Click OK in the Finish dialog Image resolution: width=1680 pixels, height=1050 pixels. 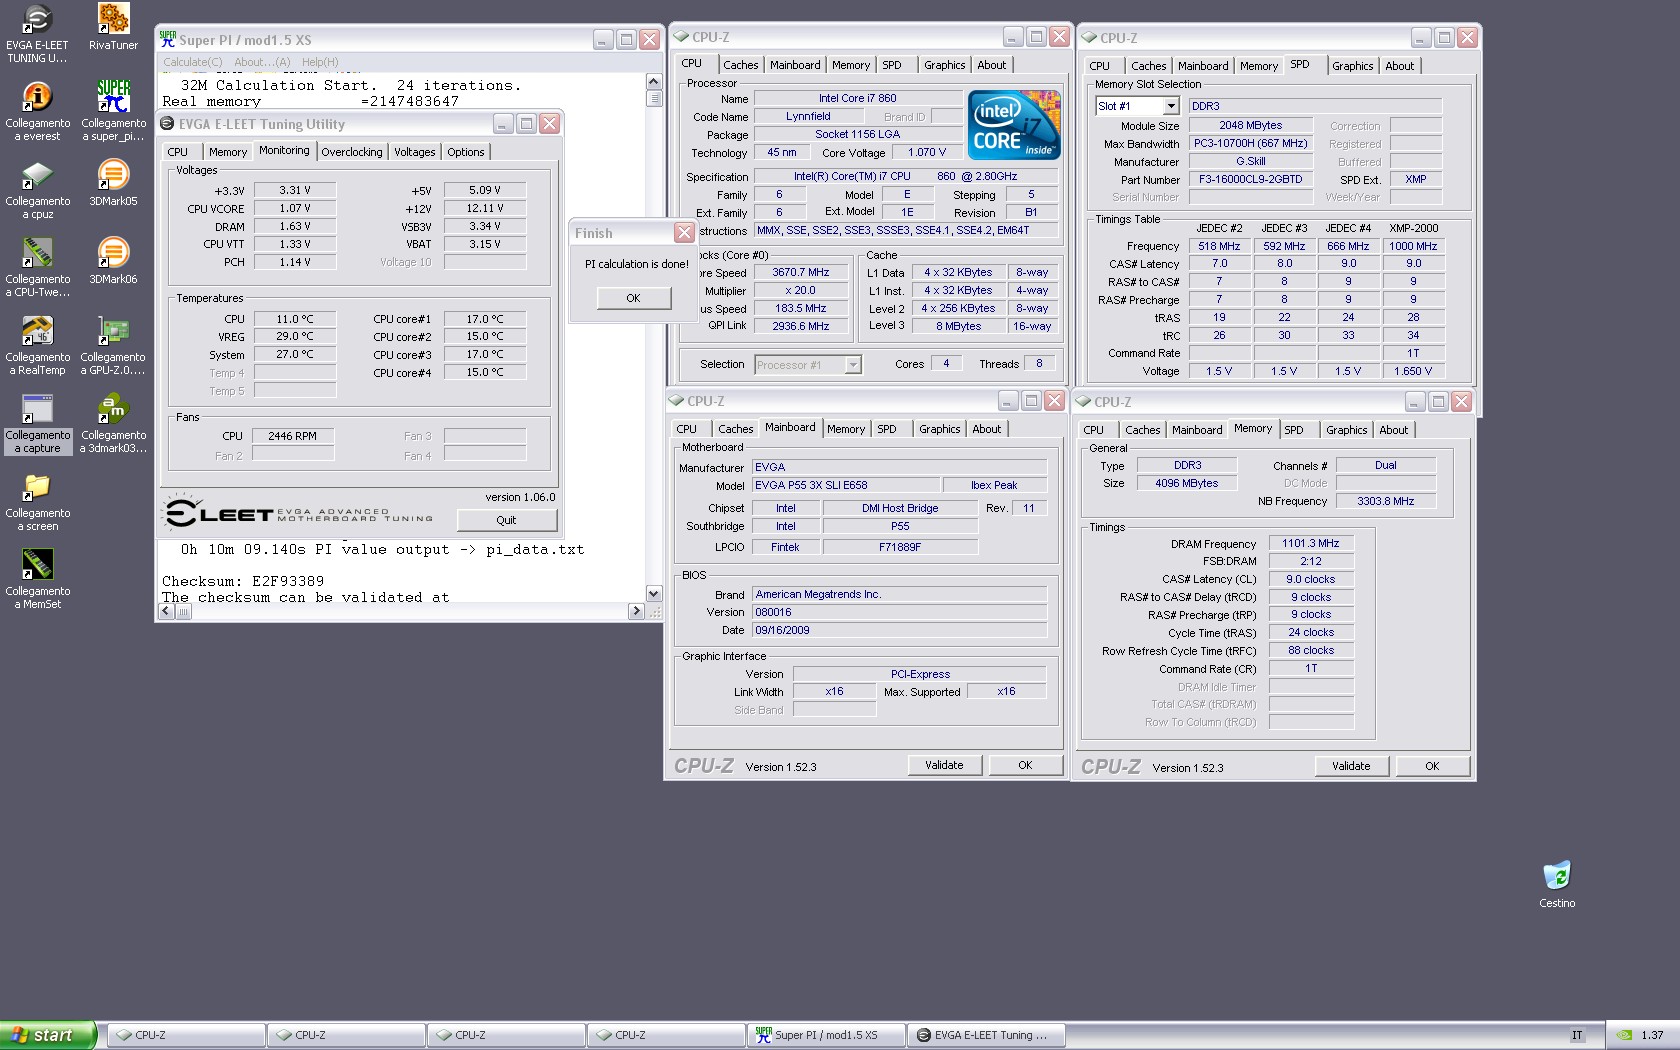coord(633,298)
